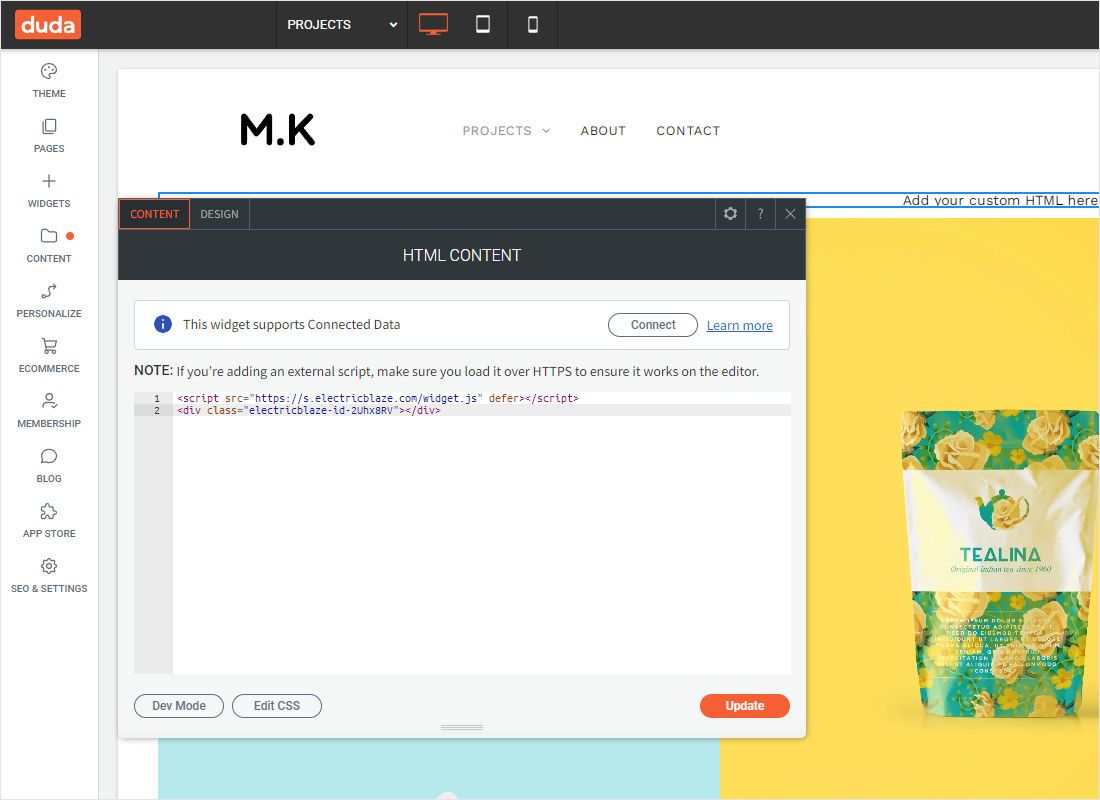Viewport: 1100px width, 800px height.
Task: Click the 'Add your custom HTML here' text
Action: [1000, 201]
